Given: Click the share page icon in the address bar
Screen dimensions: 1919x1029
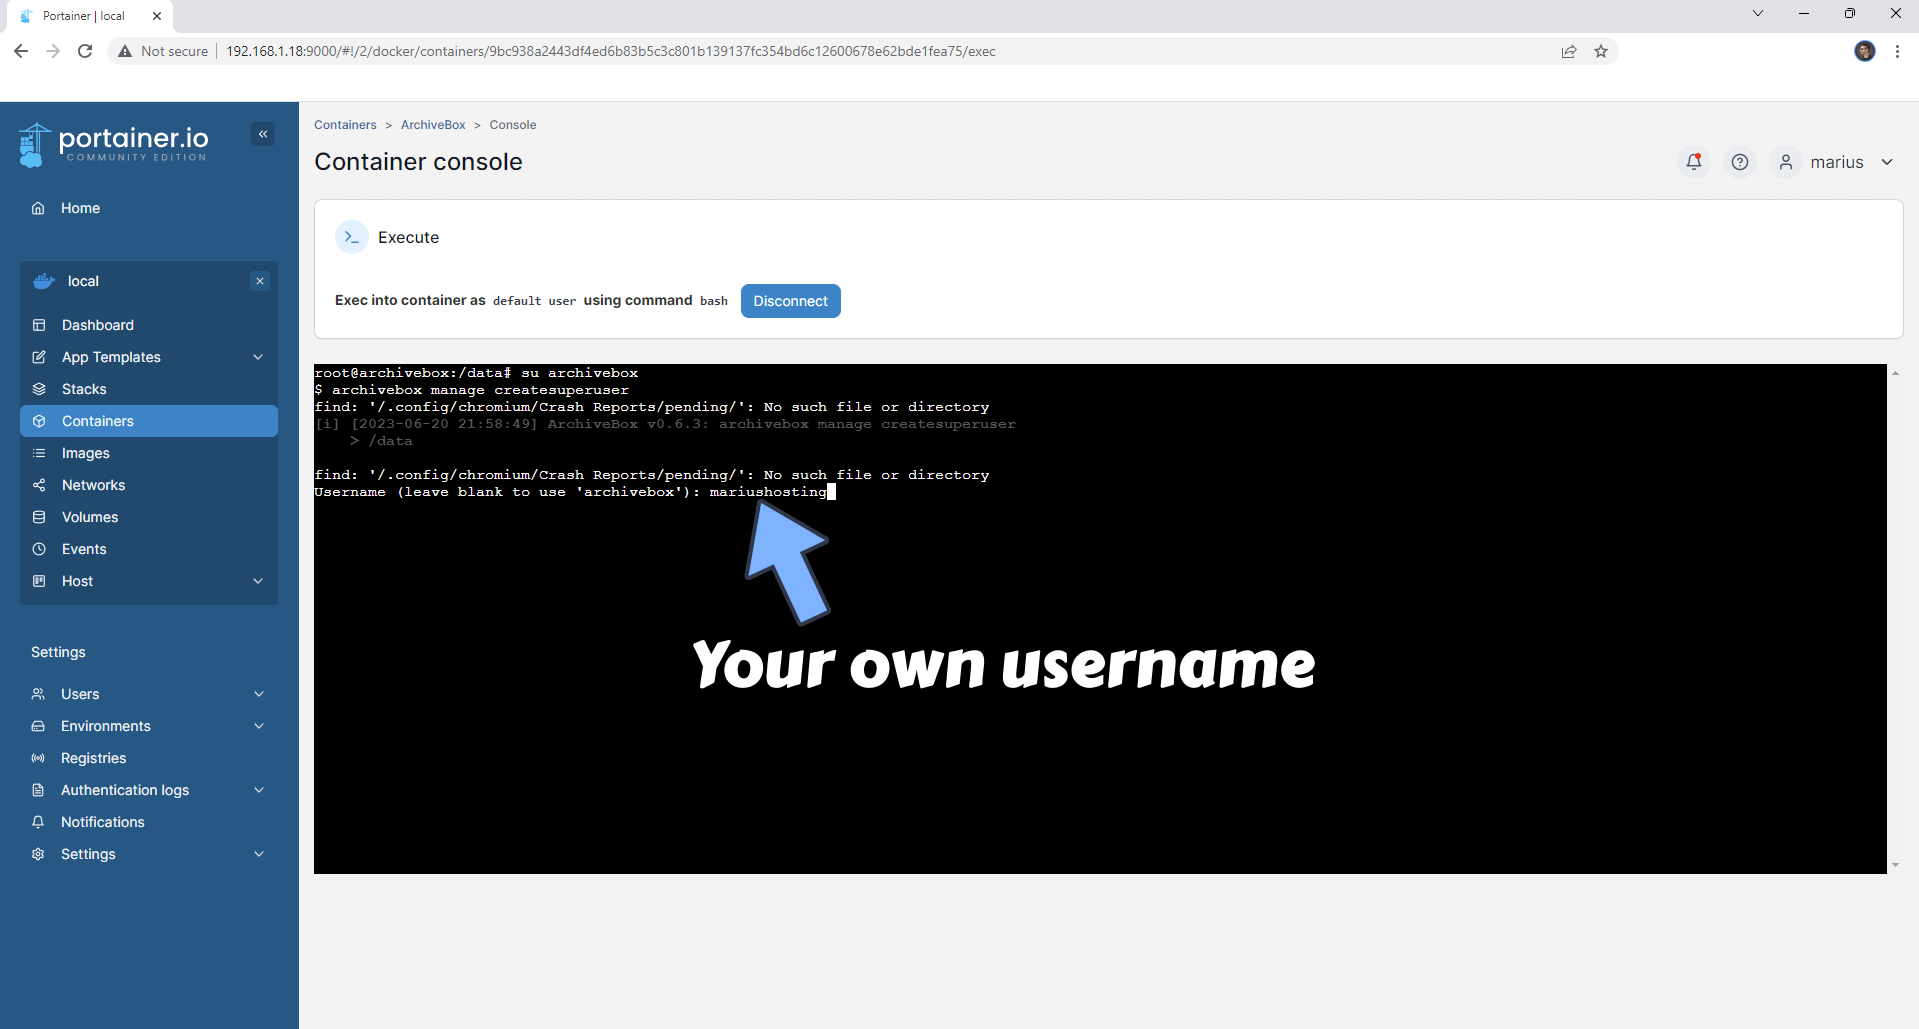Looking at the screenshot, I should pos(1569,51).
